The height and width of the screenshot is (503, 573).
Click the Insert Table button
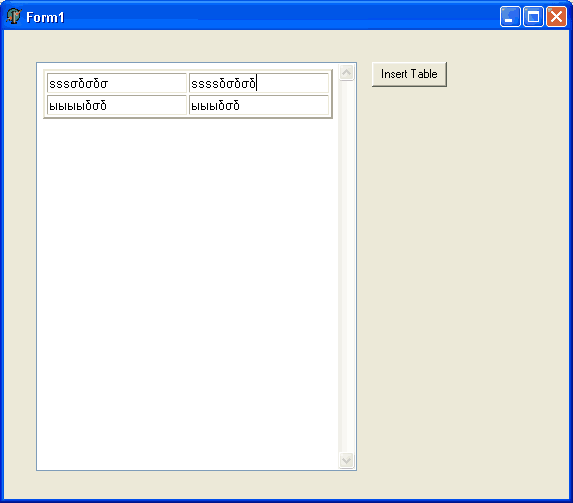click(x=409, y=74)
